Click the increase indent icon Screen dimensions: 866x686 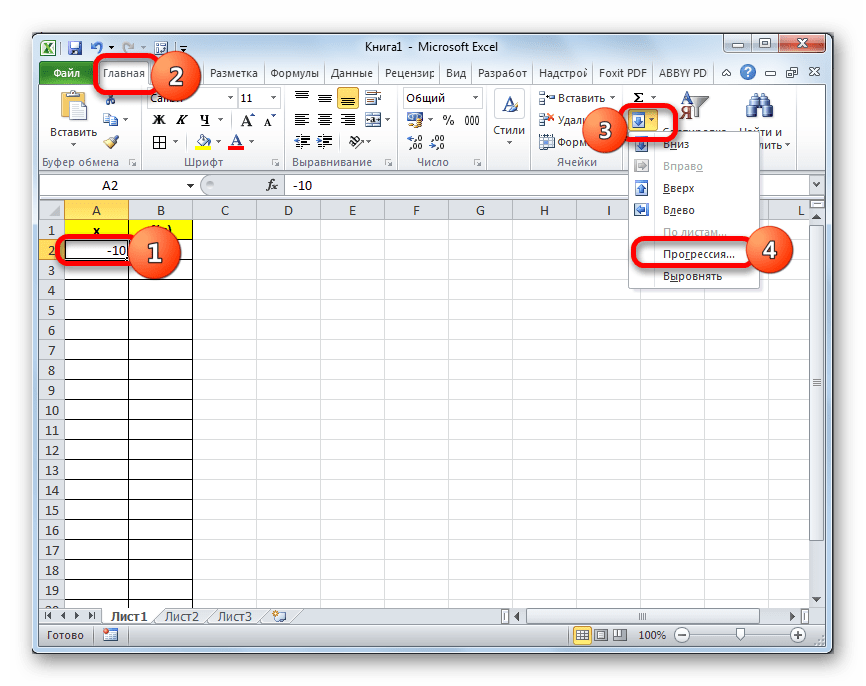click(x=325, y=142)
